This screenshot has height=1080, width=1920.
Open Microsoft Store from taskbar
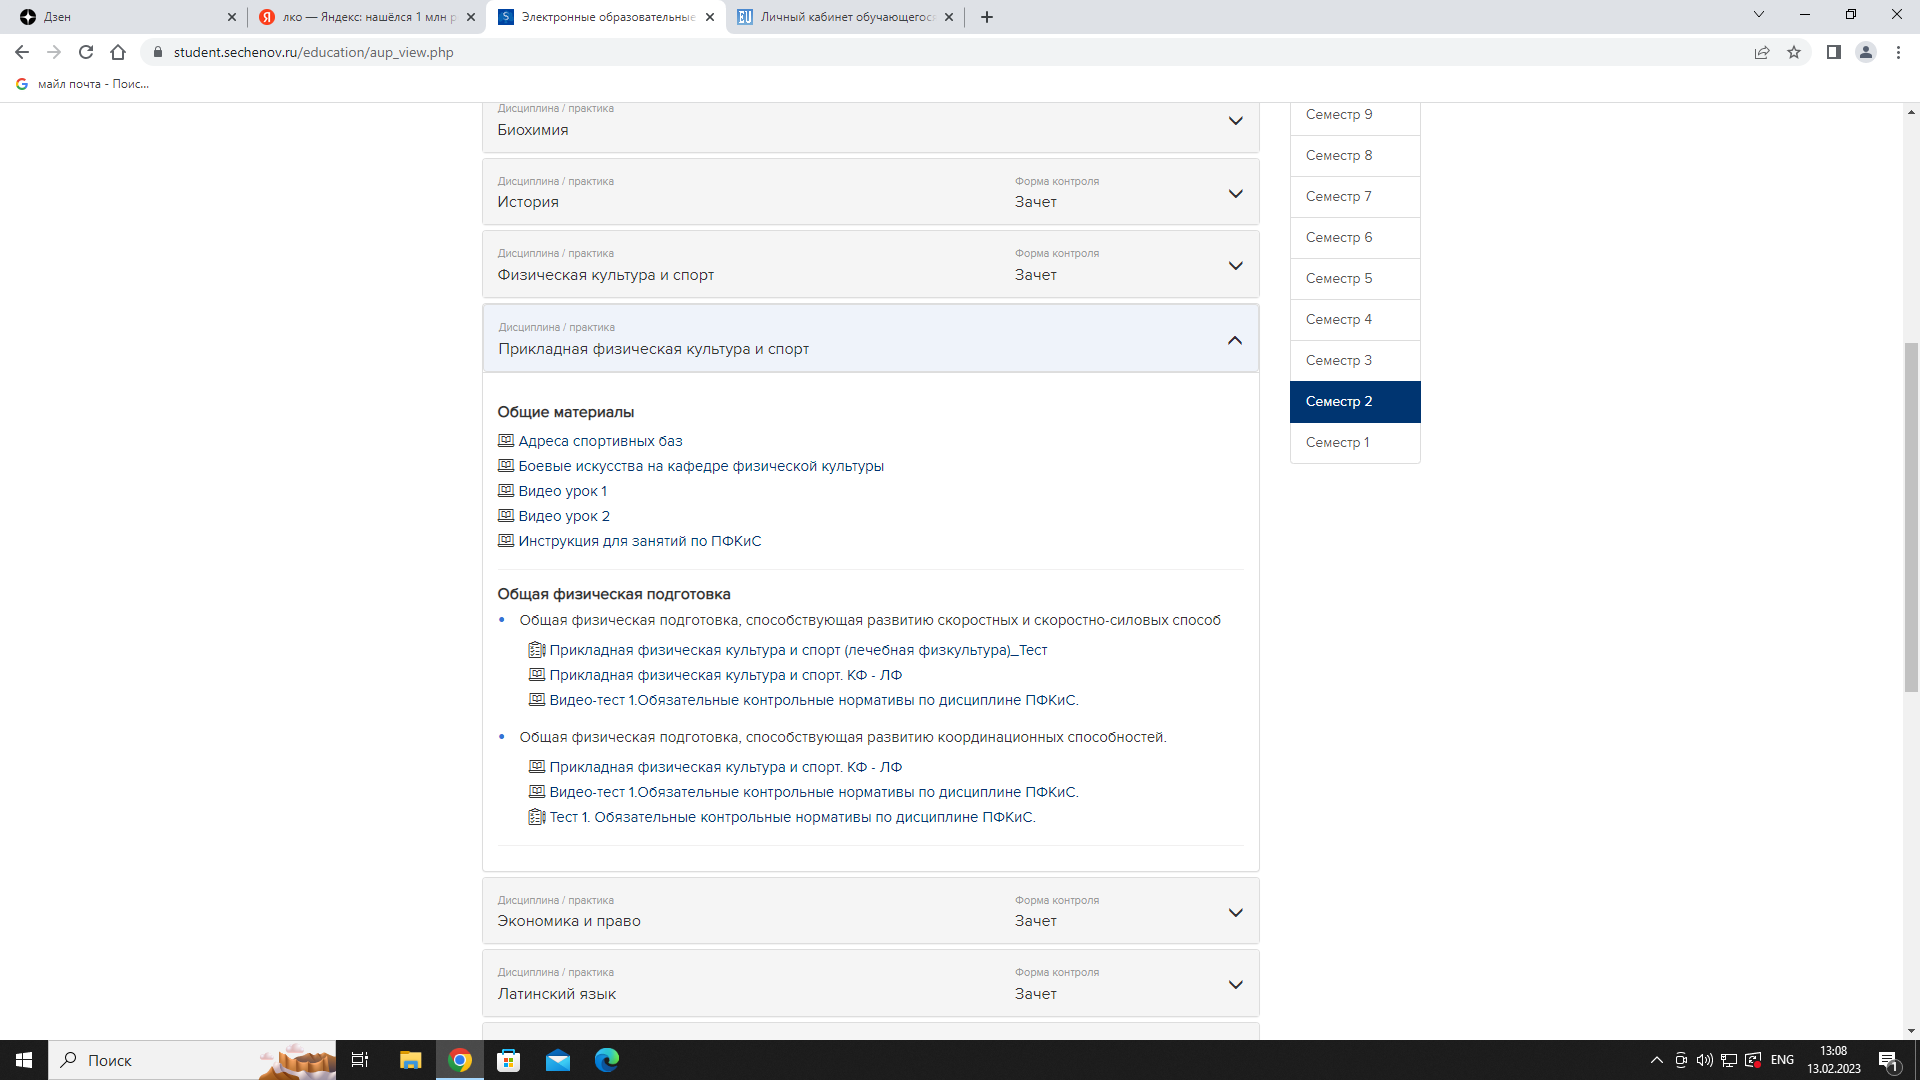[x=509, y=1060]
